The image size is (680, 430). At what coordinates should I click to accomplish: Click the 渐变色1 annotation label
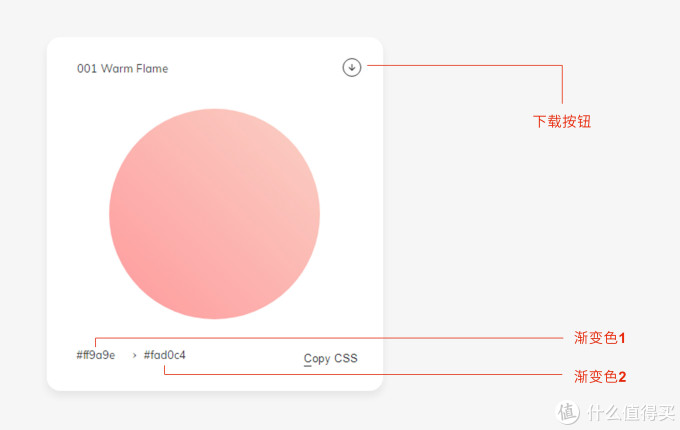pyautogui.click(x=600, y=338)
